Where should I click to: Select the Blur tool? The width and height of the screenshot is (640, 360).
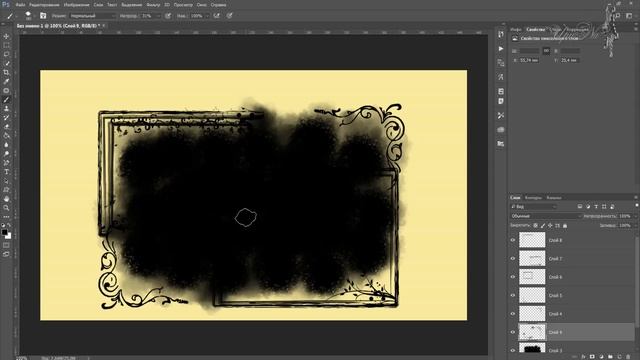point(6,144)
